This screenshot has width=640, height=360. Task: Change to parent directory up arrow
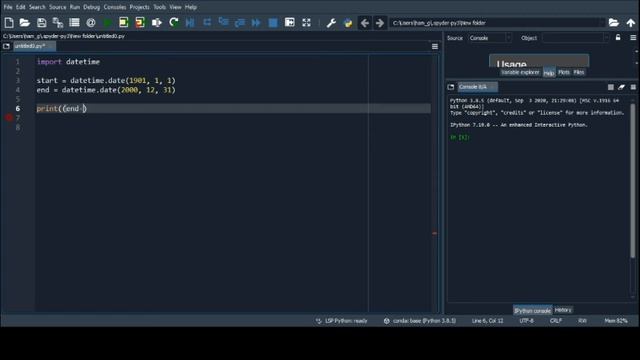(x=631, y=23)
